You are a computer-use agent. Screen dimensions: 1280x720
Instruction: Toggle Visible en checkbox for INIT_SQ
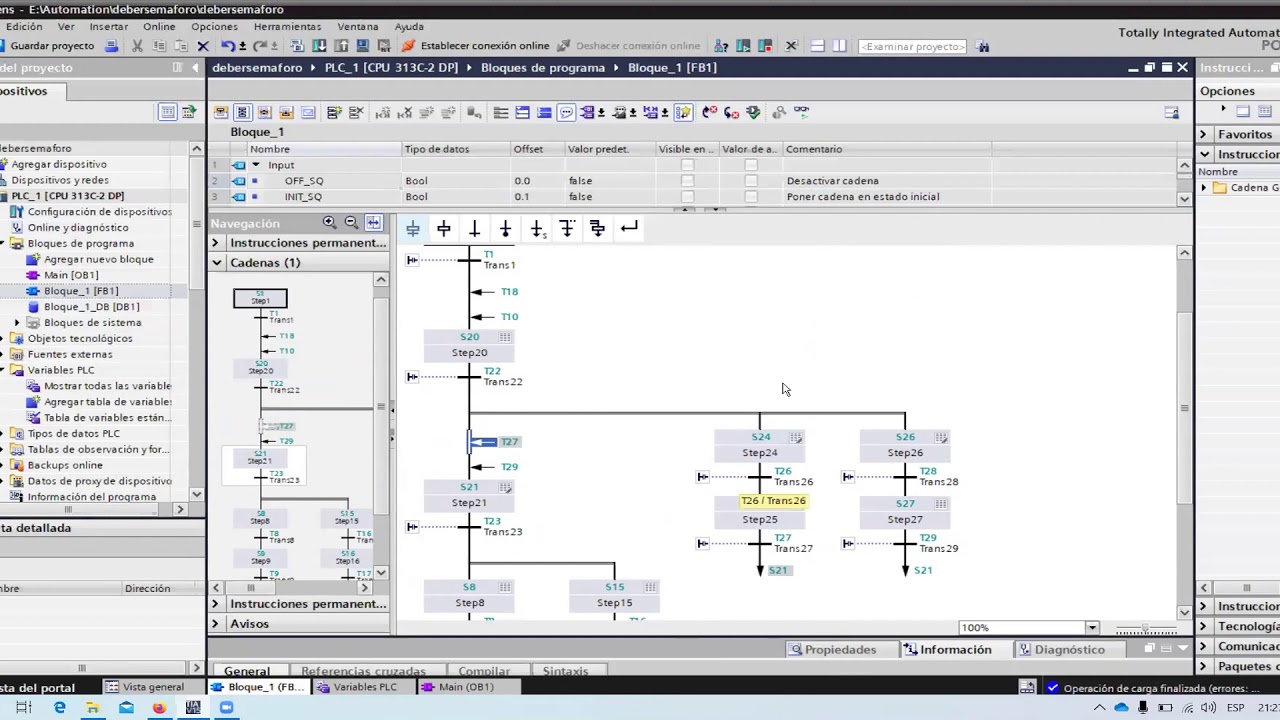[x=687, y=197]
